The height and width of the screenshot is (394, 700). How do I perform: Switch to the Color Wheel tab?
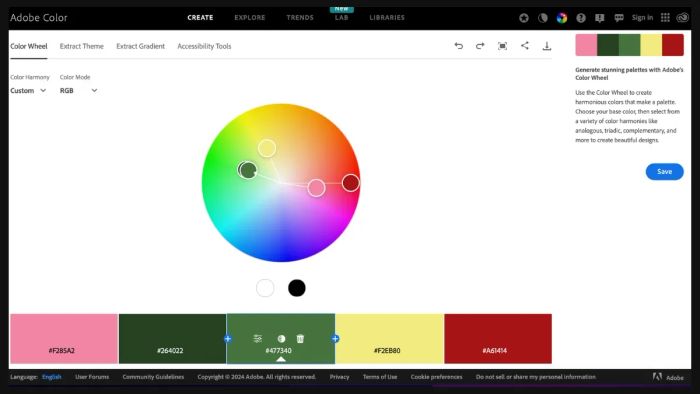(29, 46)
